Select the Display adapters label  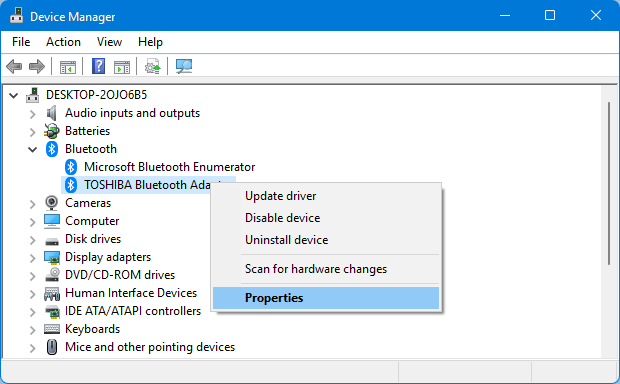(x=108, y=257)
